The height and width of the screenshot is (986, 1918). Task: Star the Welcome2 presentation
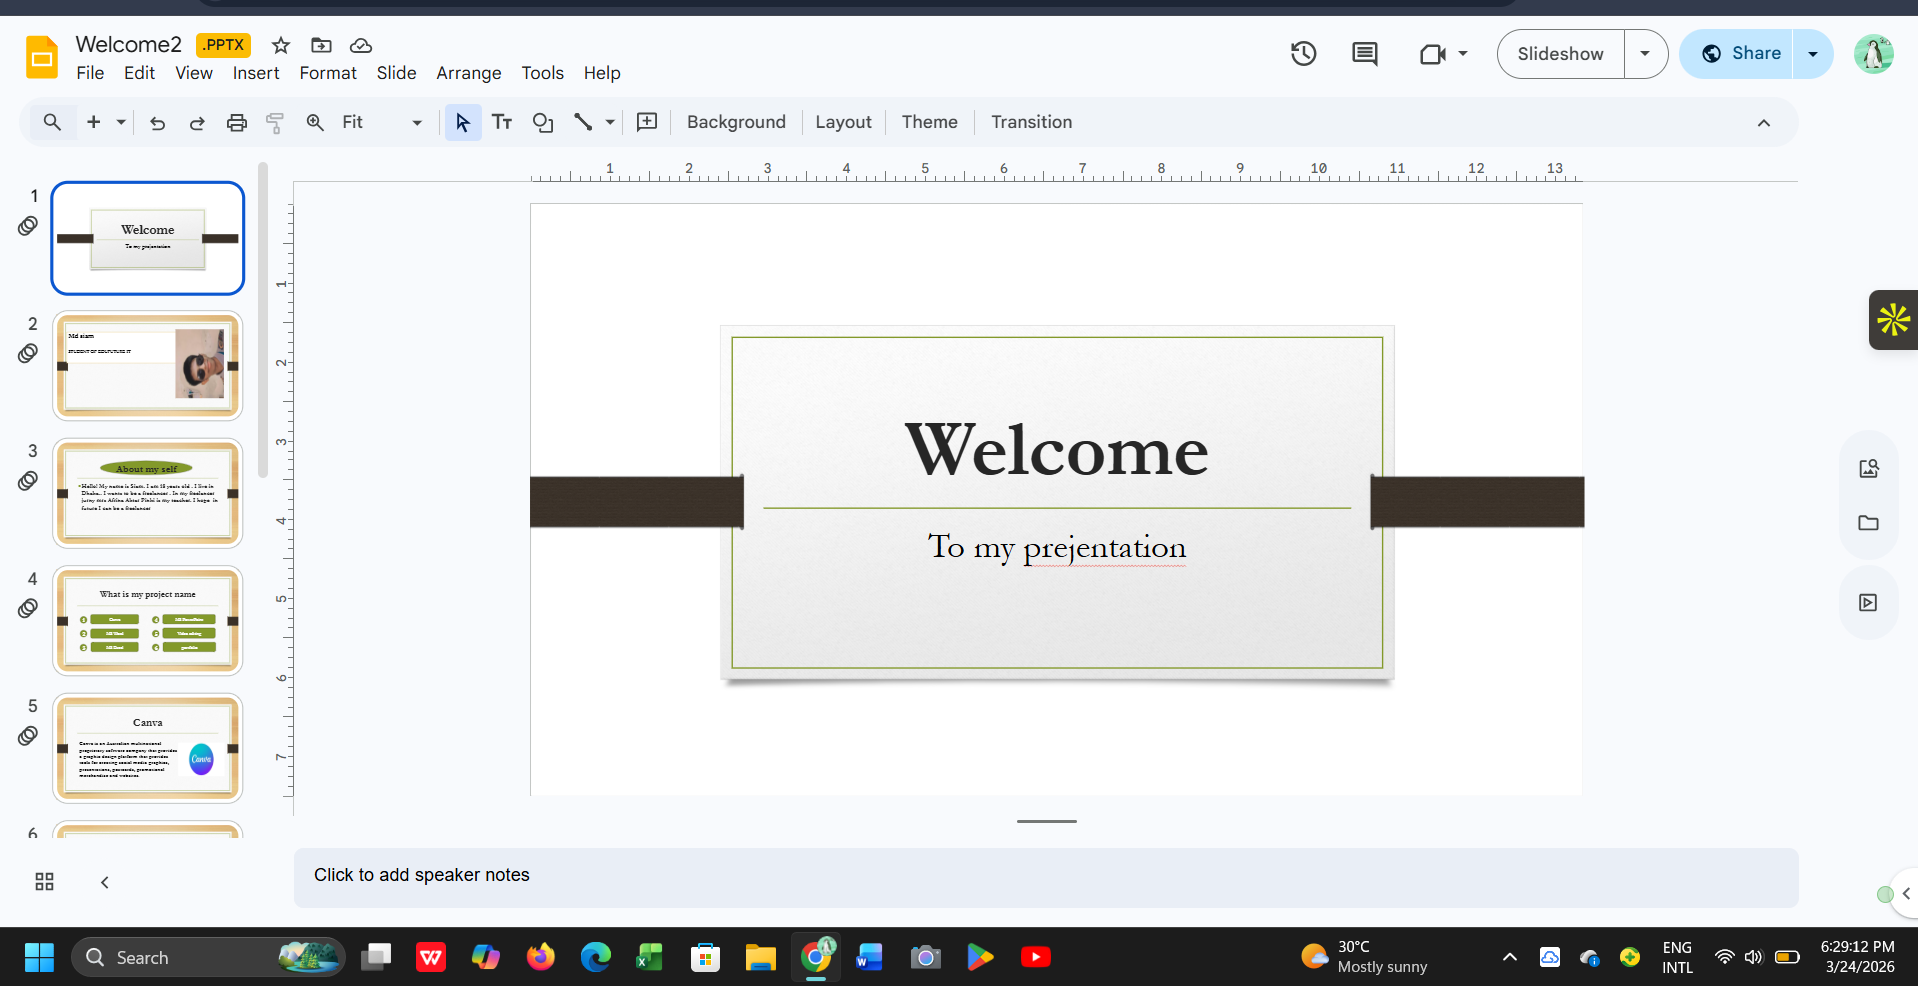281,45
